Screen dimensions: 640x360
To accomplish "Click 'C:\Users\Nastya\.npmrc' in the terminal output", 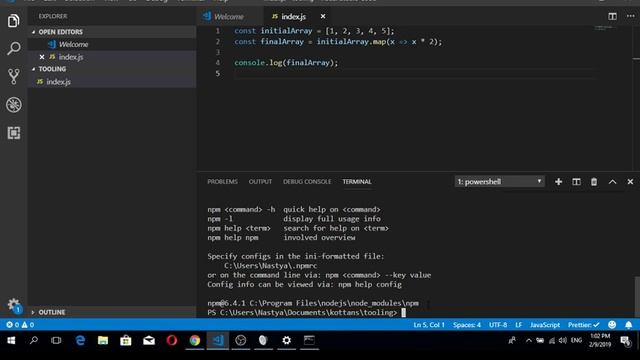I will coord(271,266).
